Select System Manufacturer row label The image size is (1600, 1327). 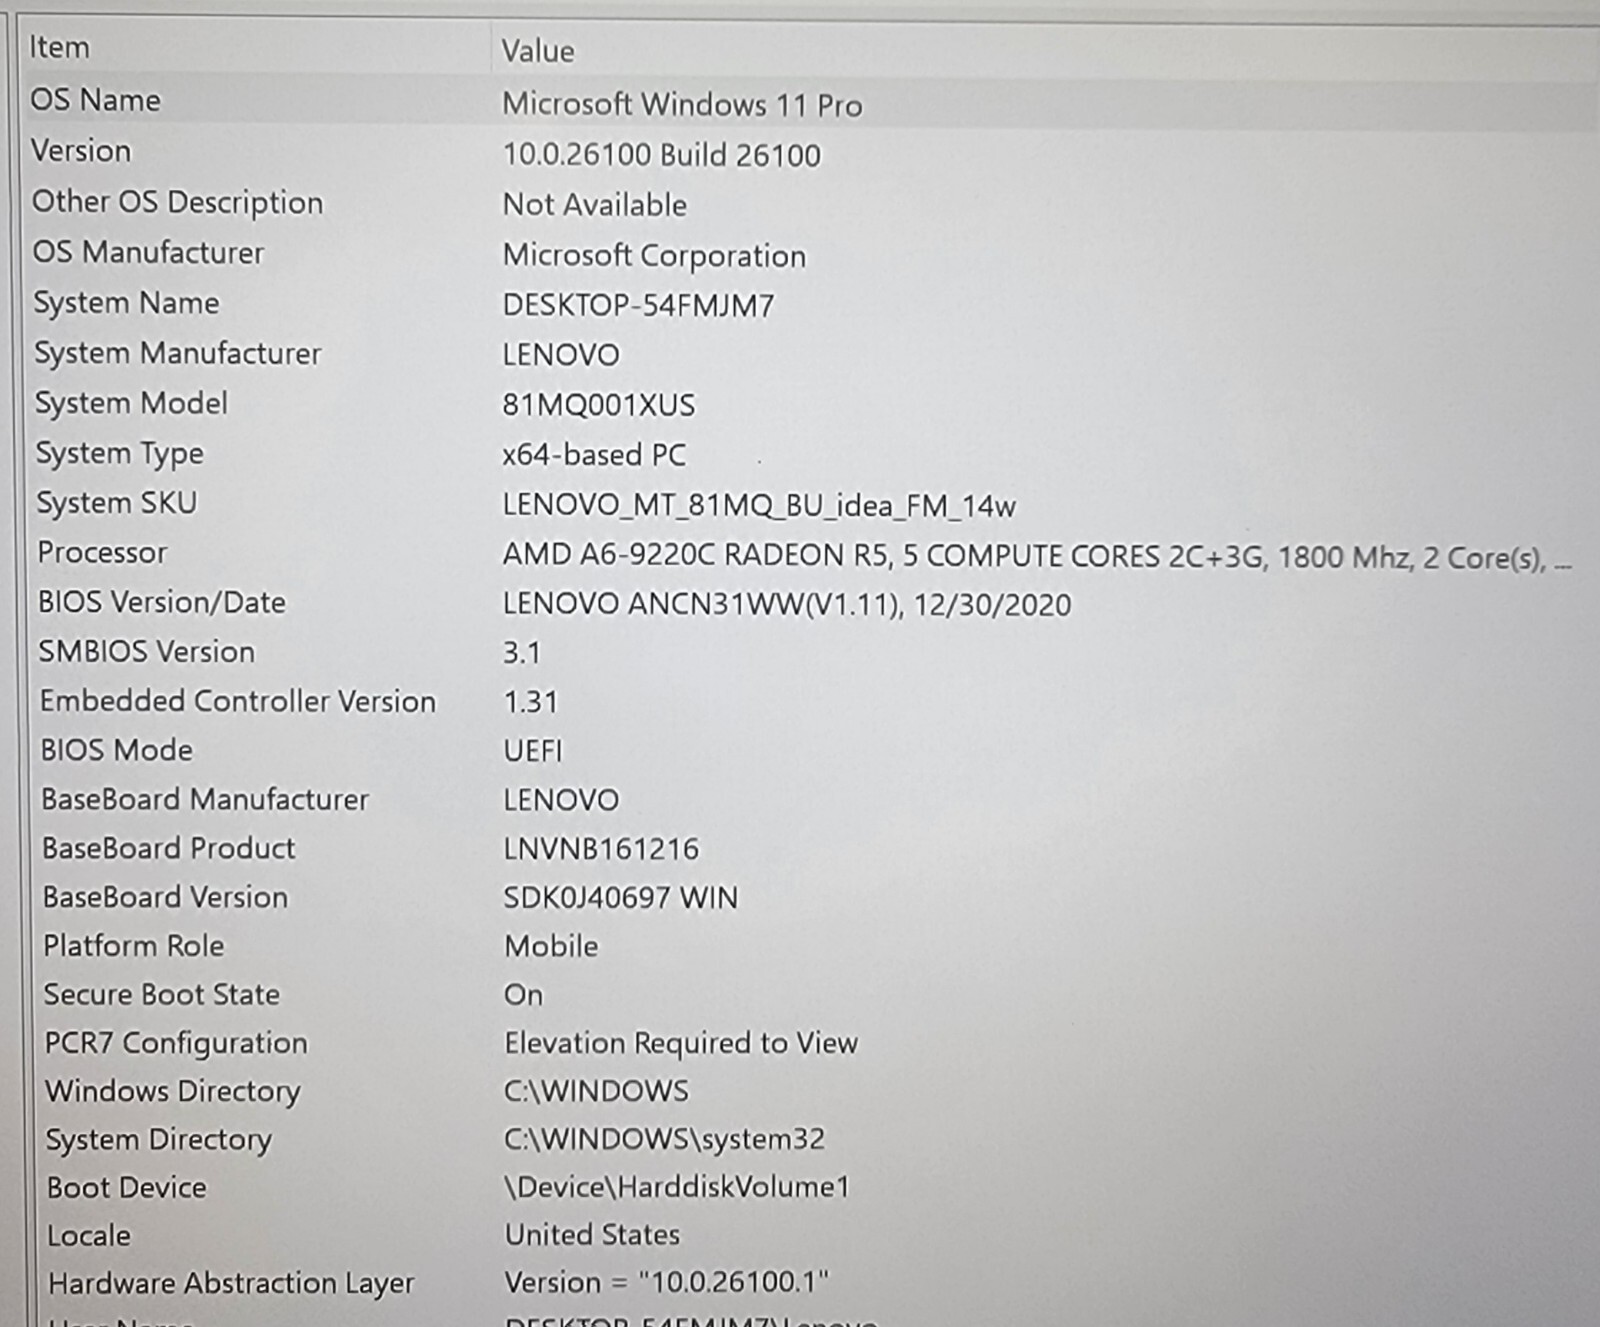178,353
